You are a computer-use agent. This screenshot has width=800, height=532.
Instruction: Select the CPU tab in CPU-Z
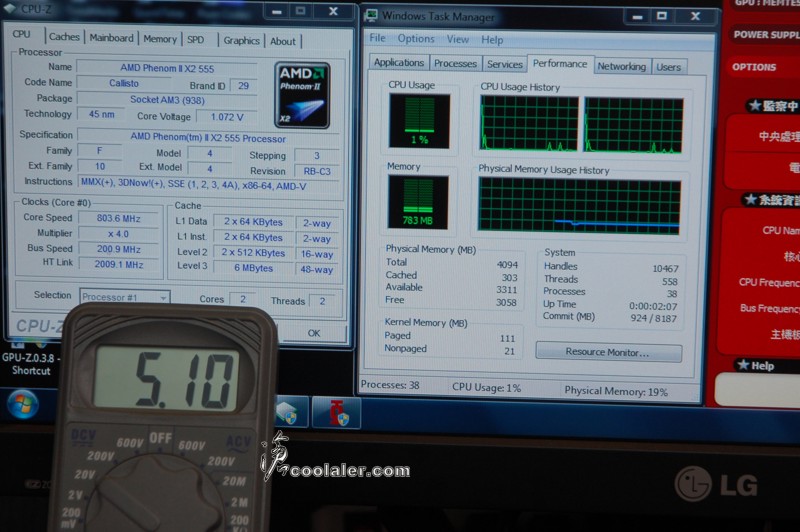tap(21, 34)
